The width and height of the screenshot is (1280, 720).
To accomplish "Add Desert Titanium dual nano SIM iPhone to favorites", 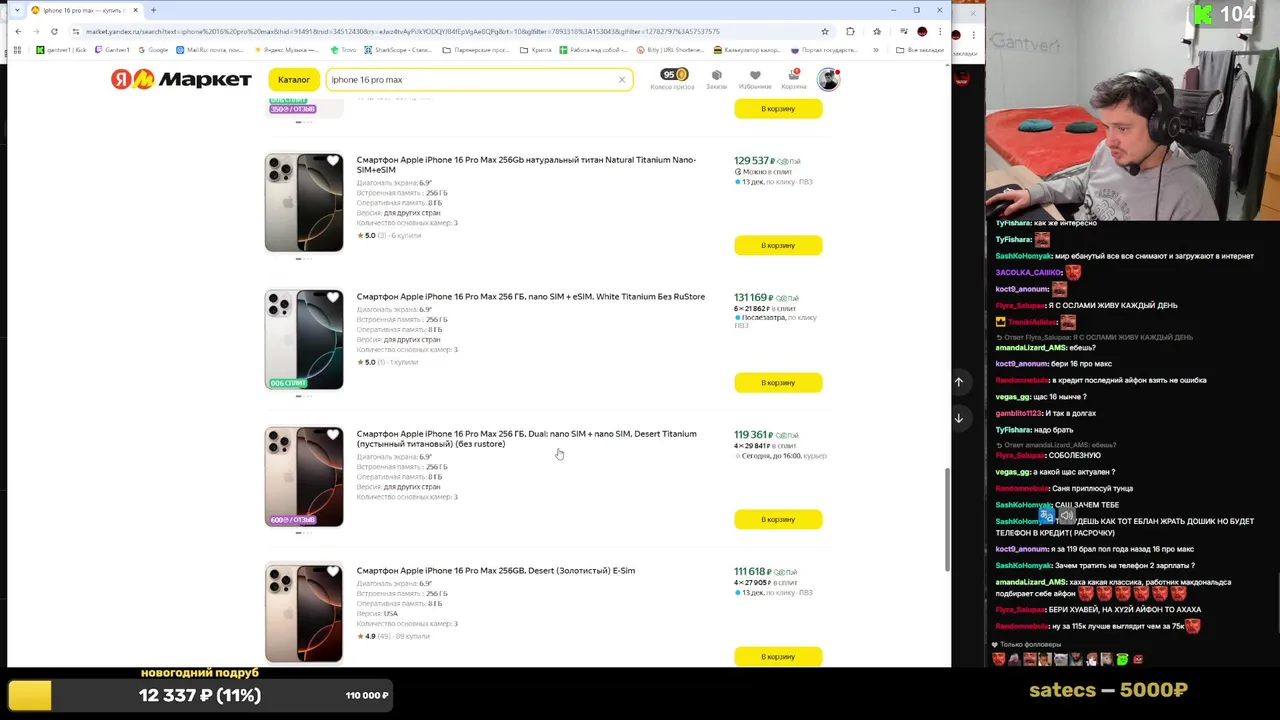I will coord(333,435).
